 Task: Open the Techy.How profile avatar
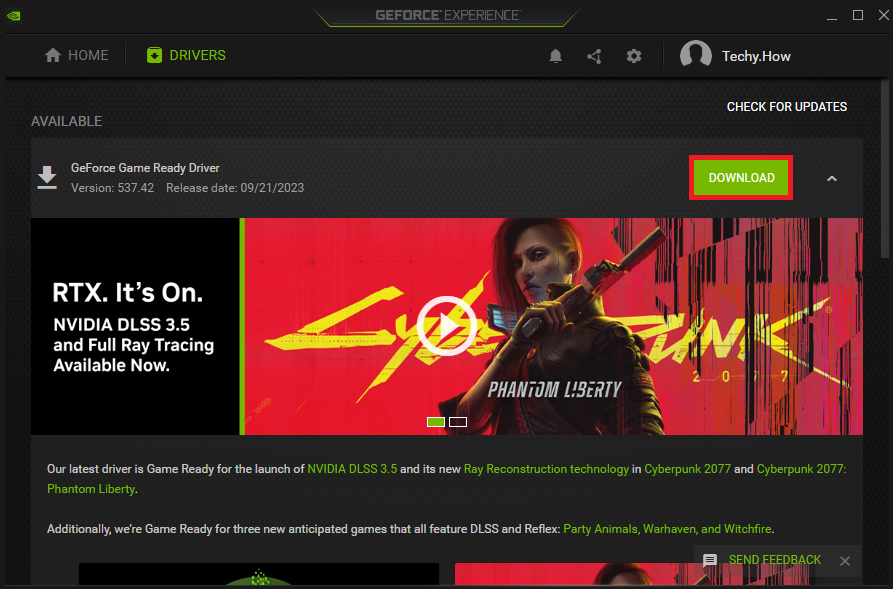pos(696,55)
